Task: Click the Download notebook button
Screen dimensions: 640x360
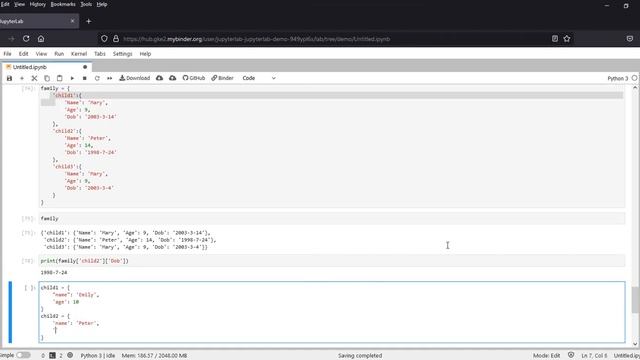Action: coord(135,78)
